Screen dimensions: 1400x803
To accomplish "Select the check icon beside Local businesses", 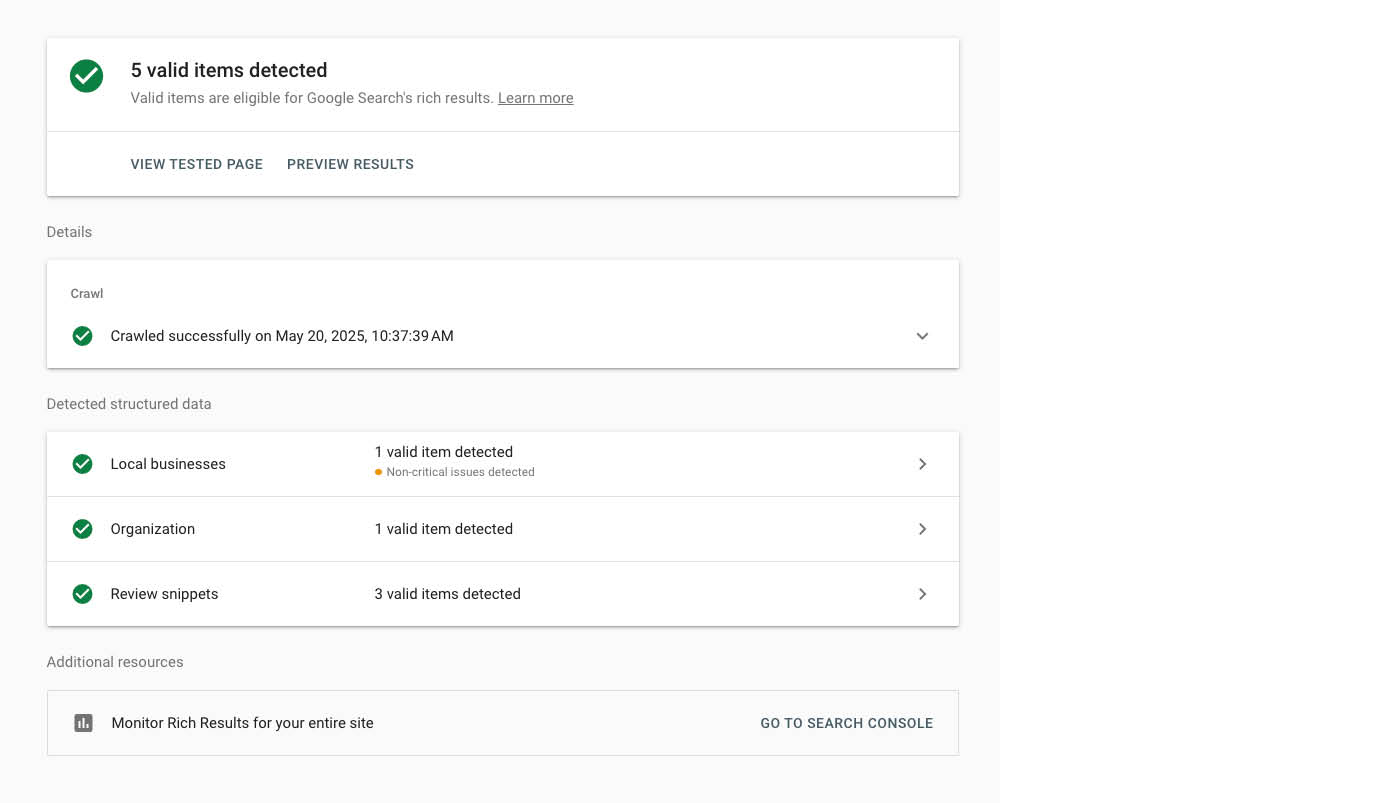I will 82,464.
